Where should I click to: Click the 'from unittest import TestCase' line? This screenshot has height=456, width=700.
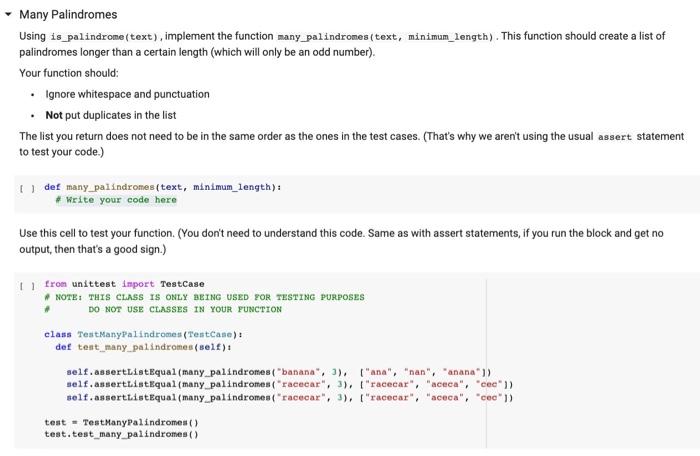pyautogui.click(x=124, y=284)
